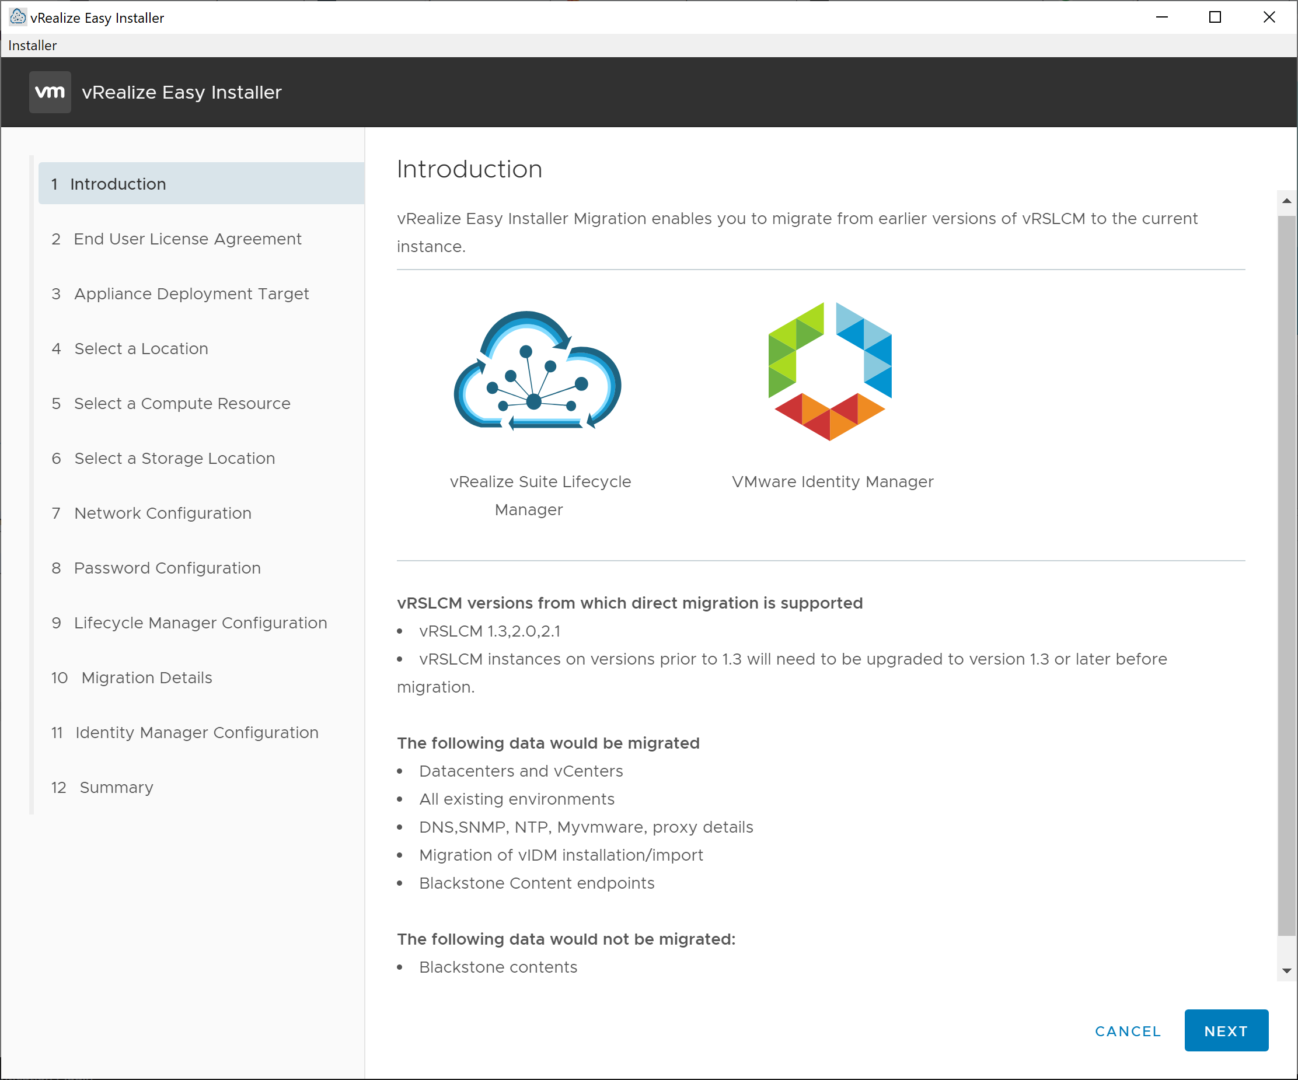The height and width of the screenshot is (1080, 1298).
Task: Open Password Configuration step
Action: point(167,568)
